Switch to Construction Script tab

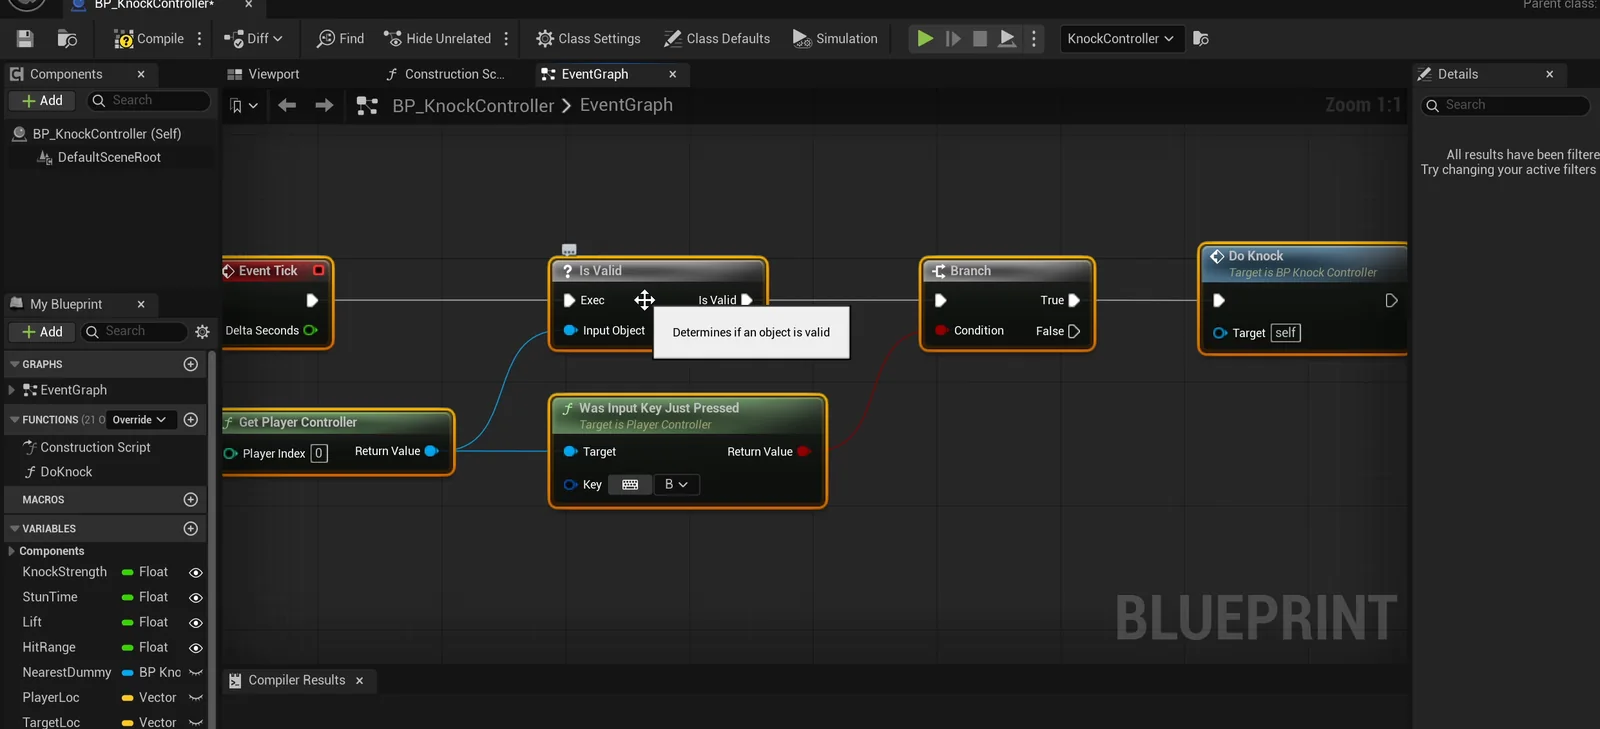coord(445,74)
